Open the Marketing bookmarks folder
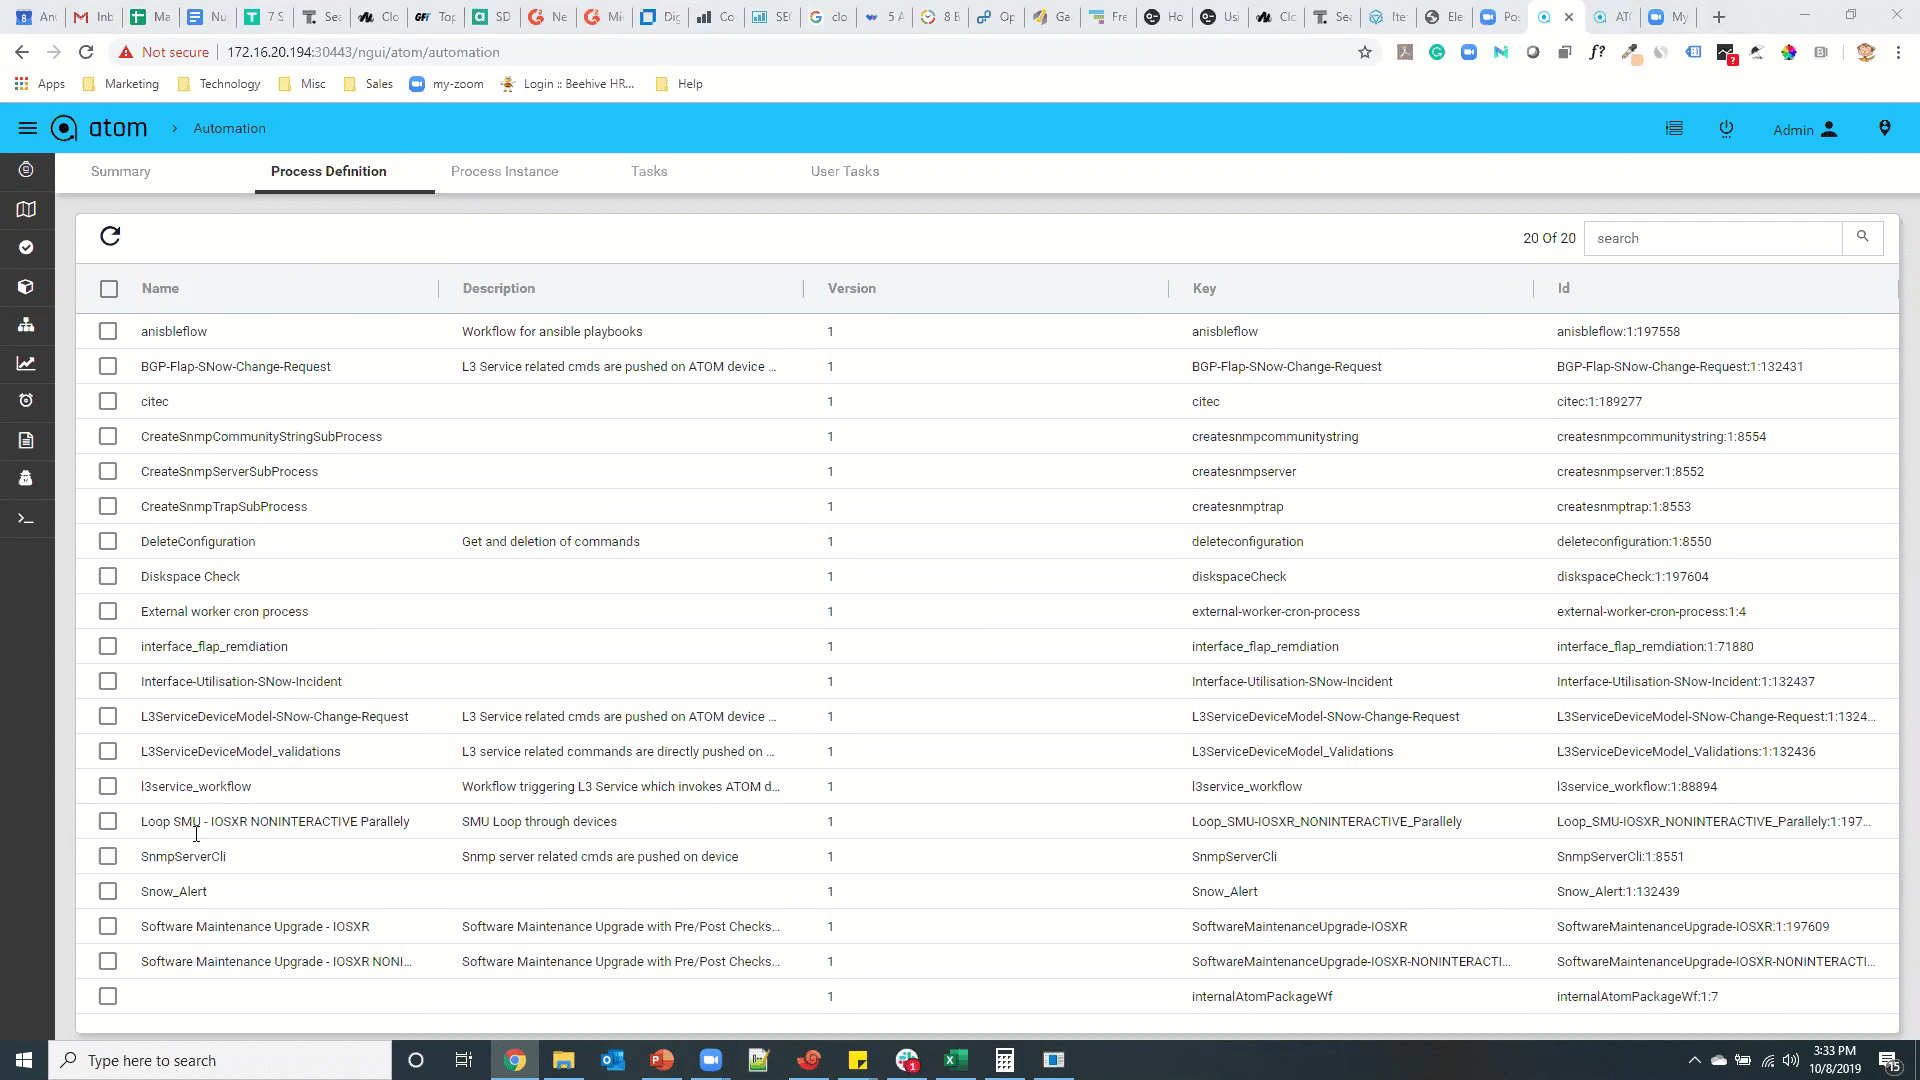 click(121, 84)
